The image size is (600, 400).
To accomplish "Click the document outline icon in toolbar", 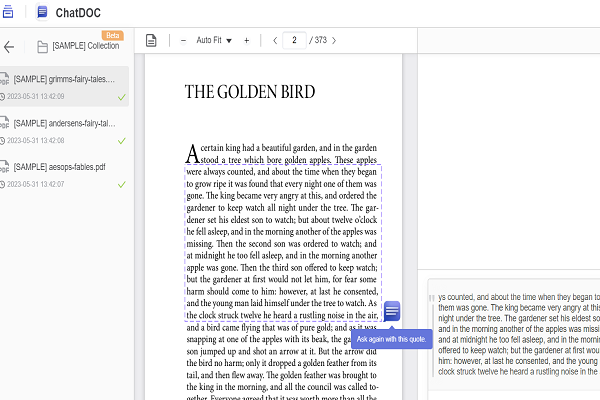I will click(152, 40).
